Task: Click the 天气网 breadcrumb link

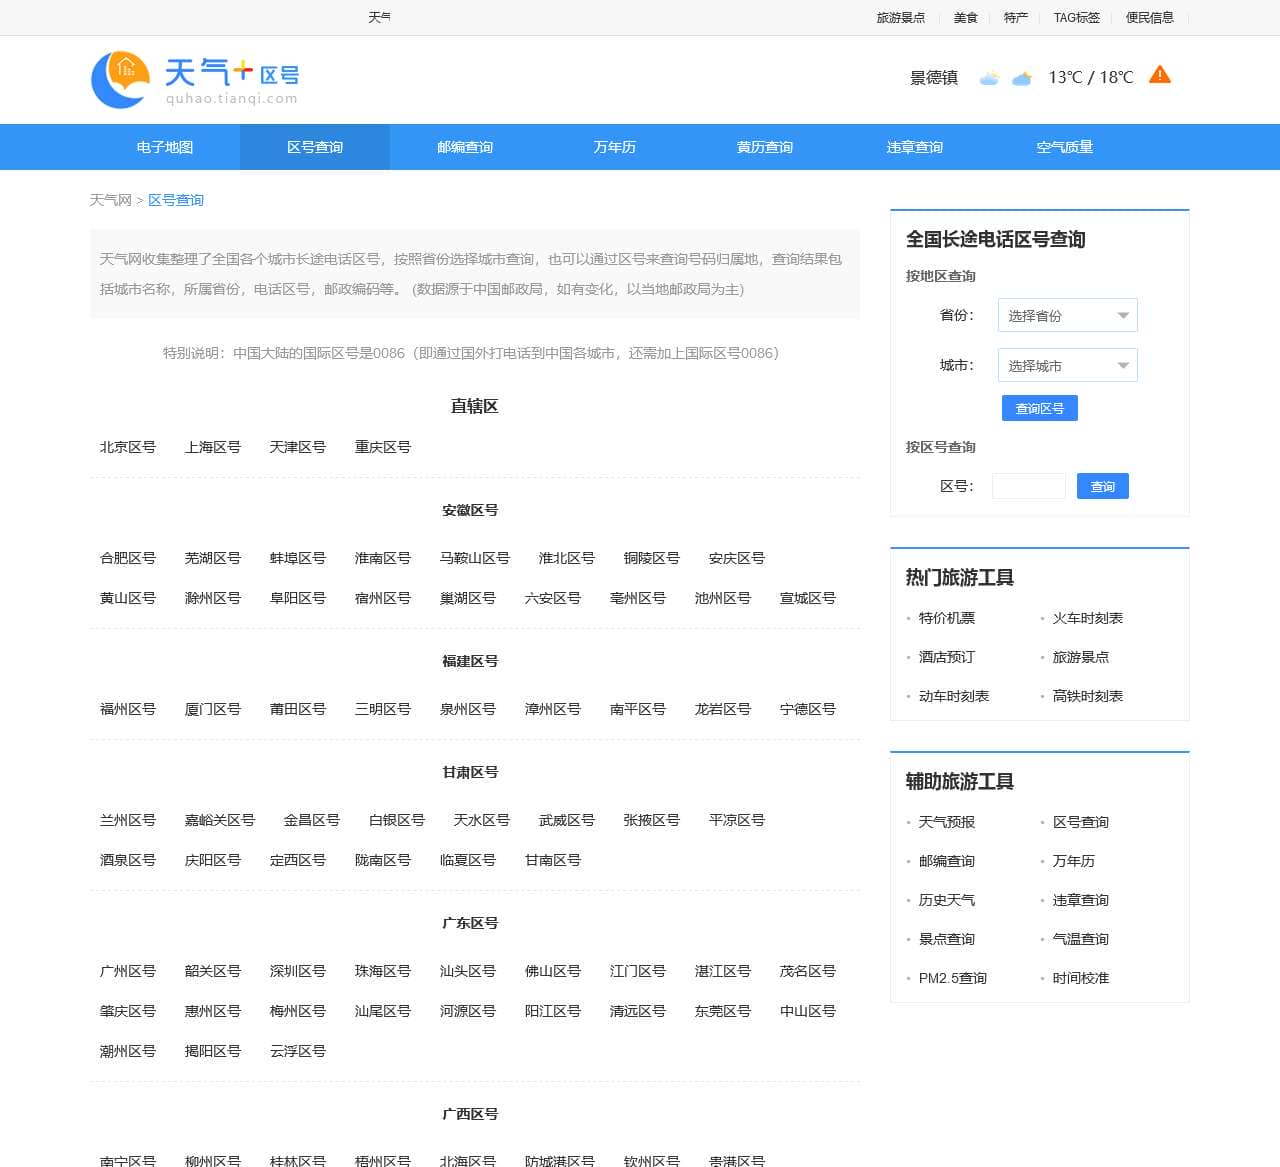Action: click(110, 200)
